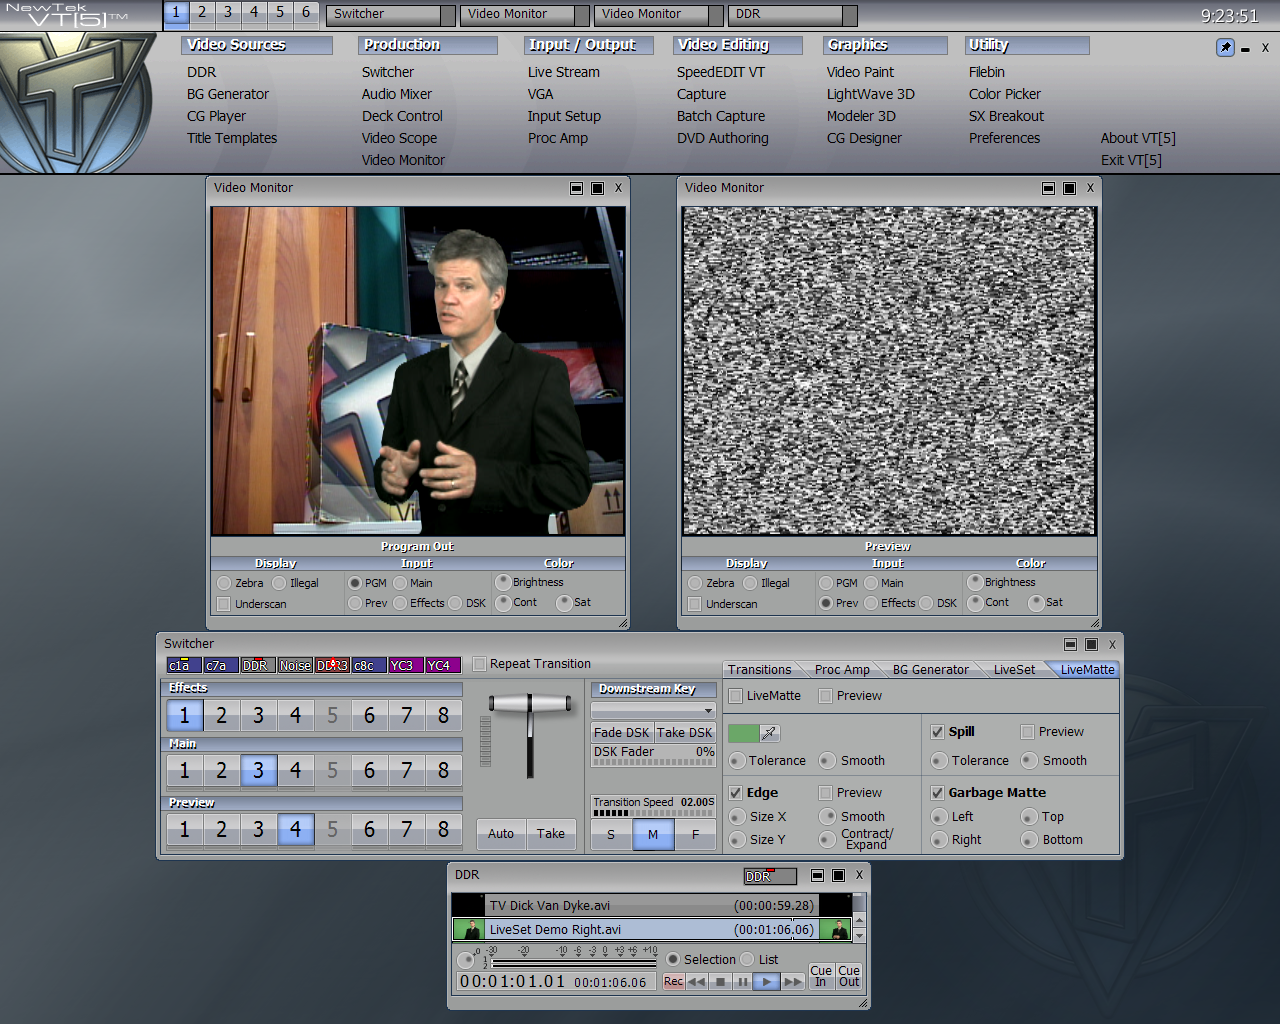Click the Brightness knob on the Program Out monitor

click(503, 582)
